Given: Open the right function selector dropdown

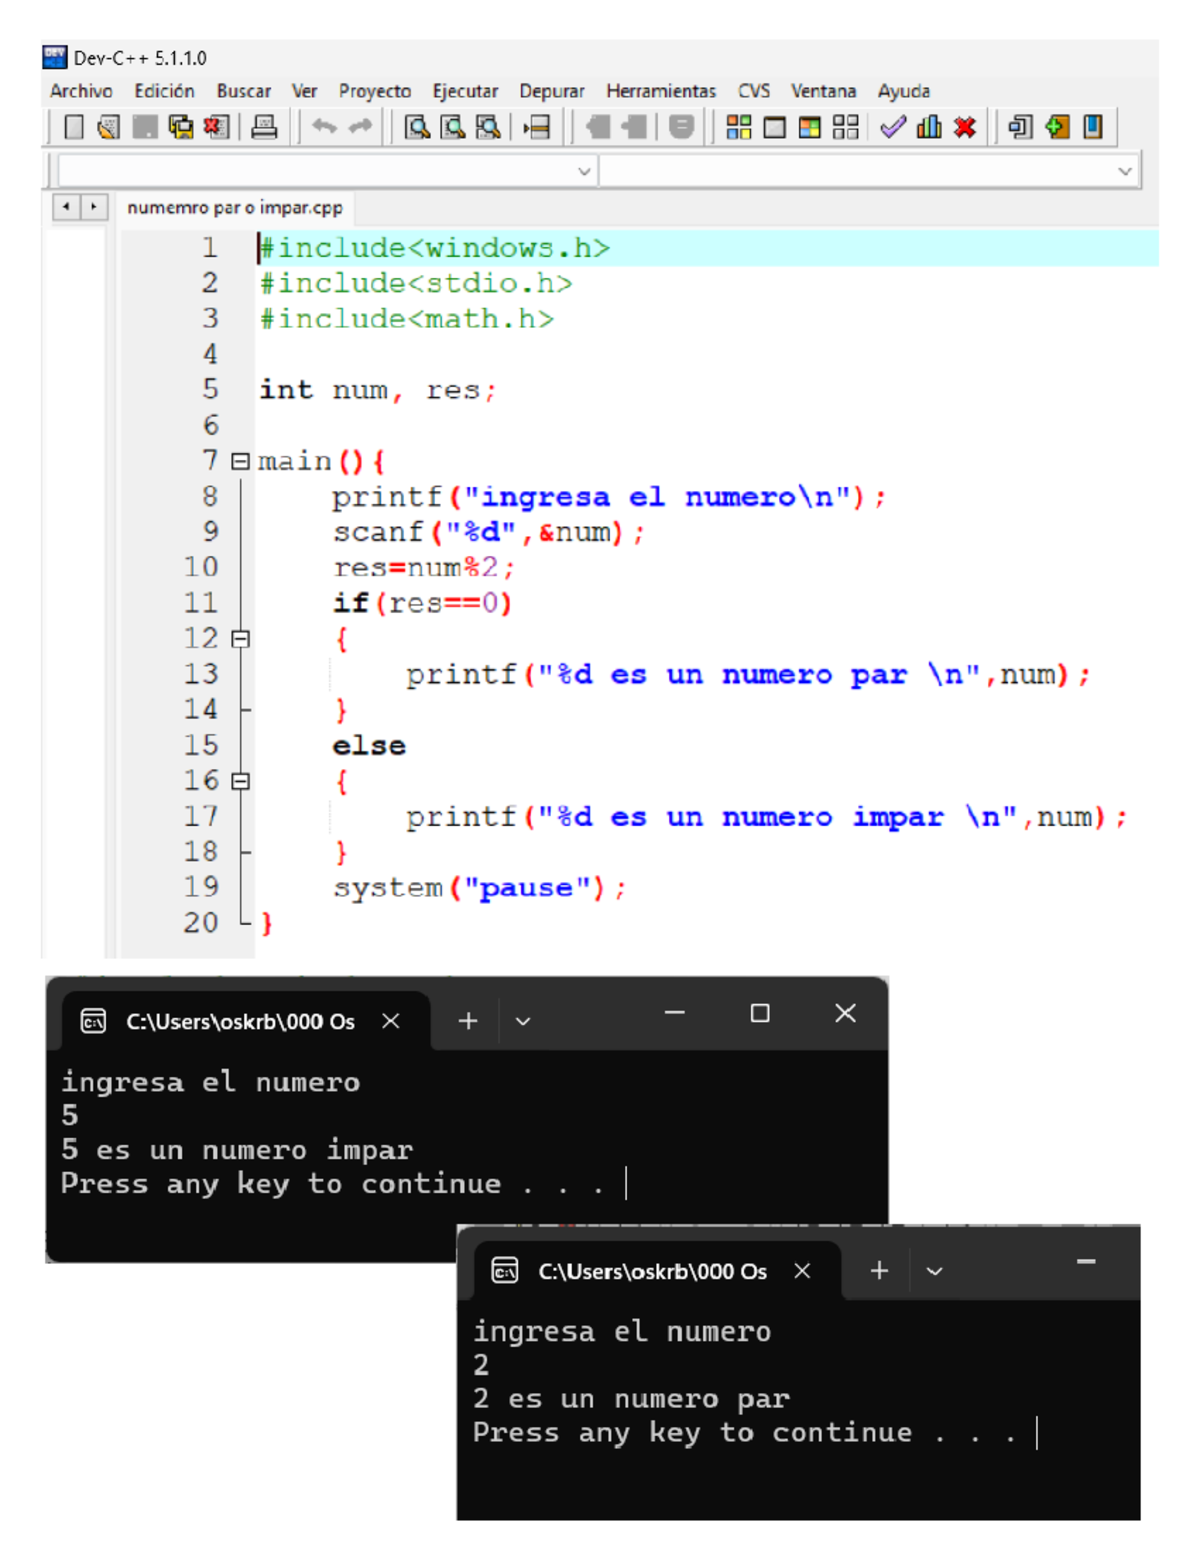Looking at the screenshot, I should click(1125, 172).
